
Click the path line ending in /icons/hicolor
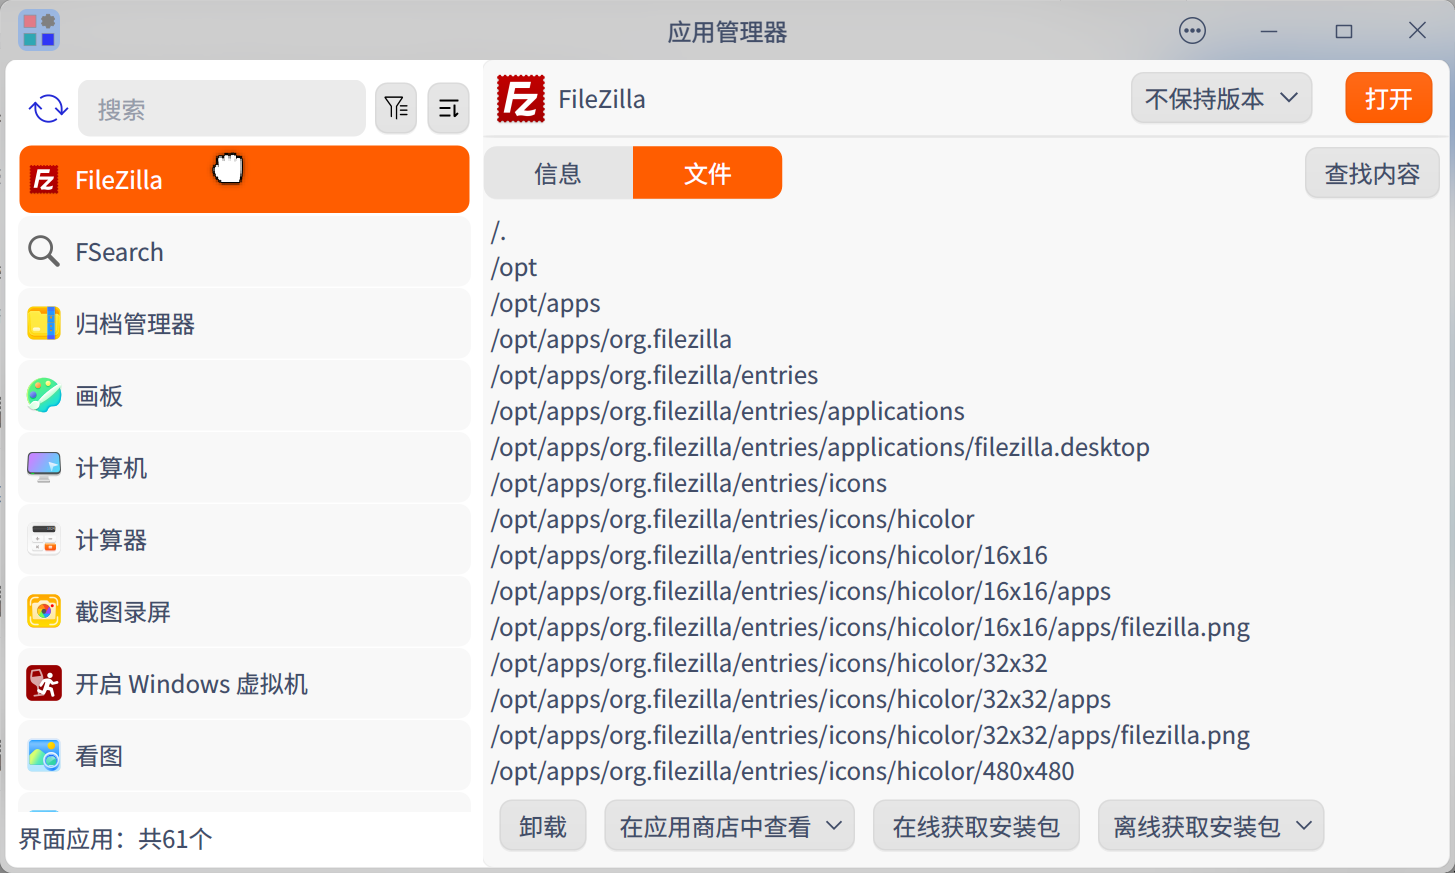coord(733,520)
